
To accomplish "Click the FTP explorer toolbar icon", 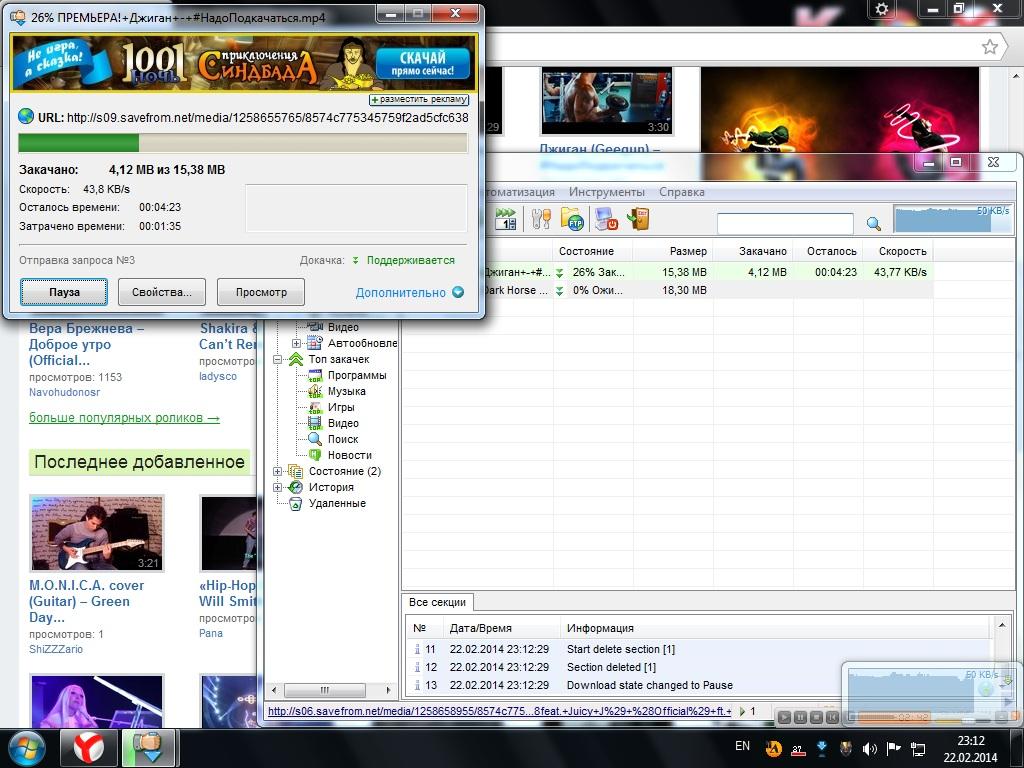I will click(572, 219).
